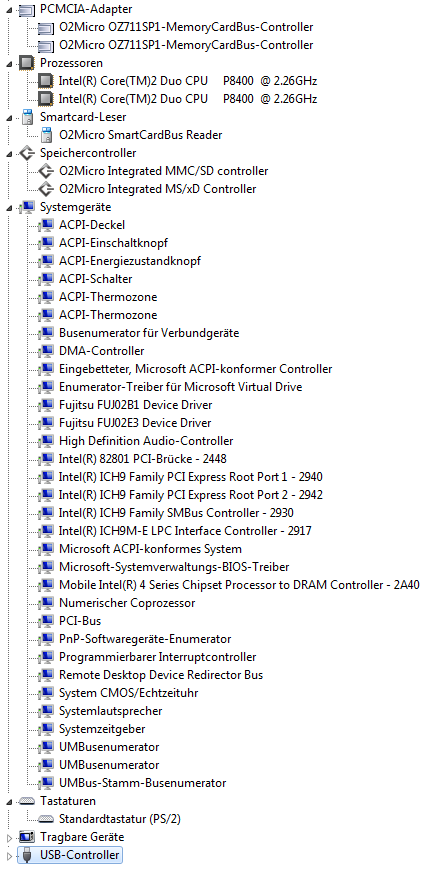This screenshot has height=874, width=441.
Task: Click icon beside UMBus-Stamm-Busenumerator
Action: 46,783
